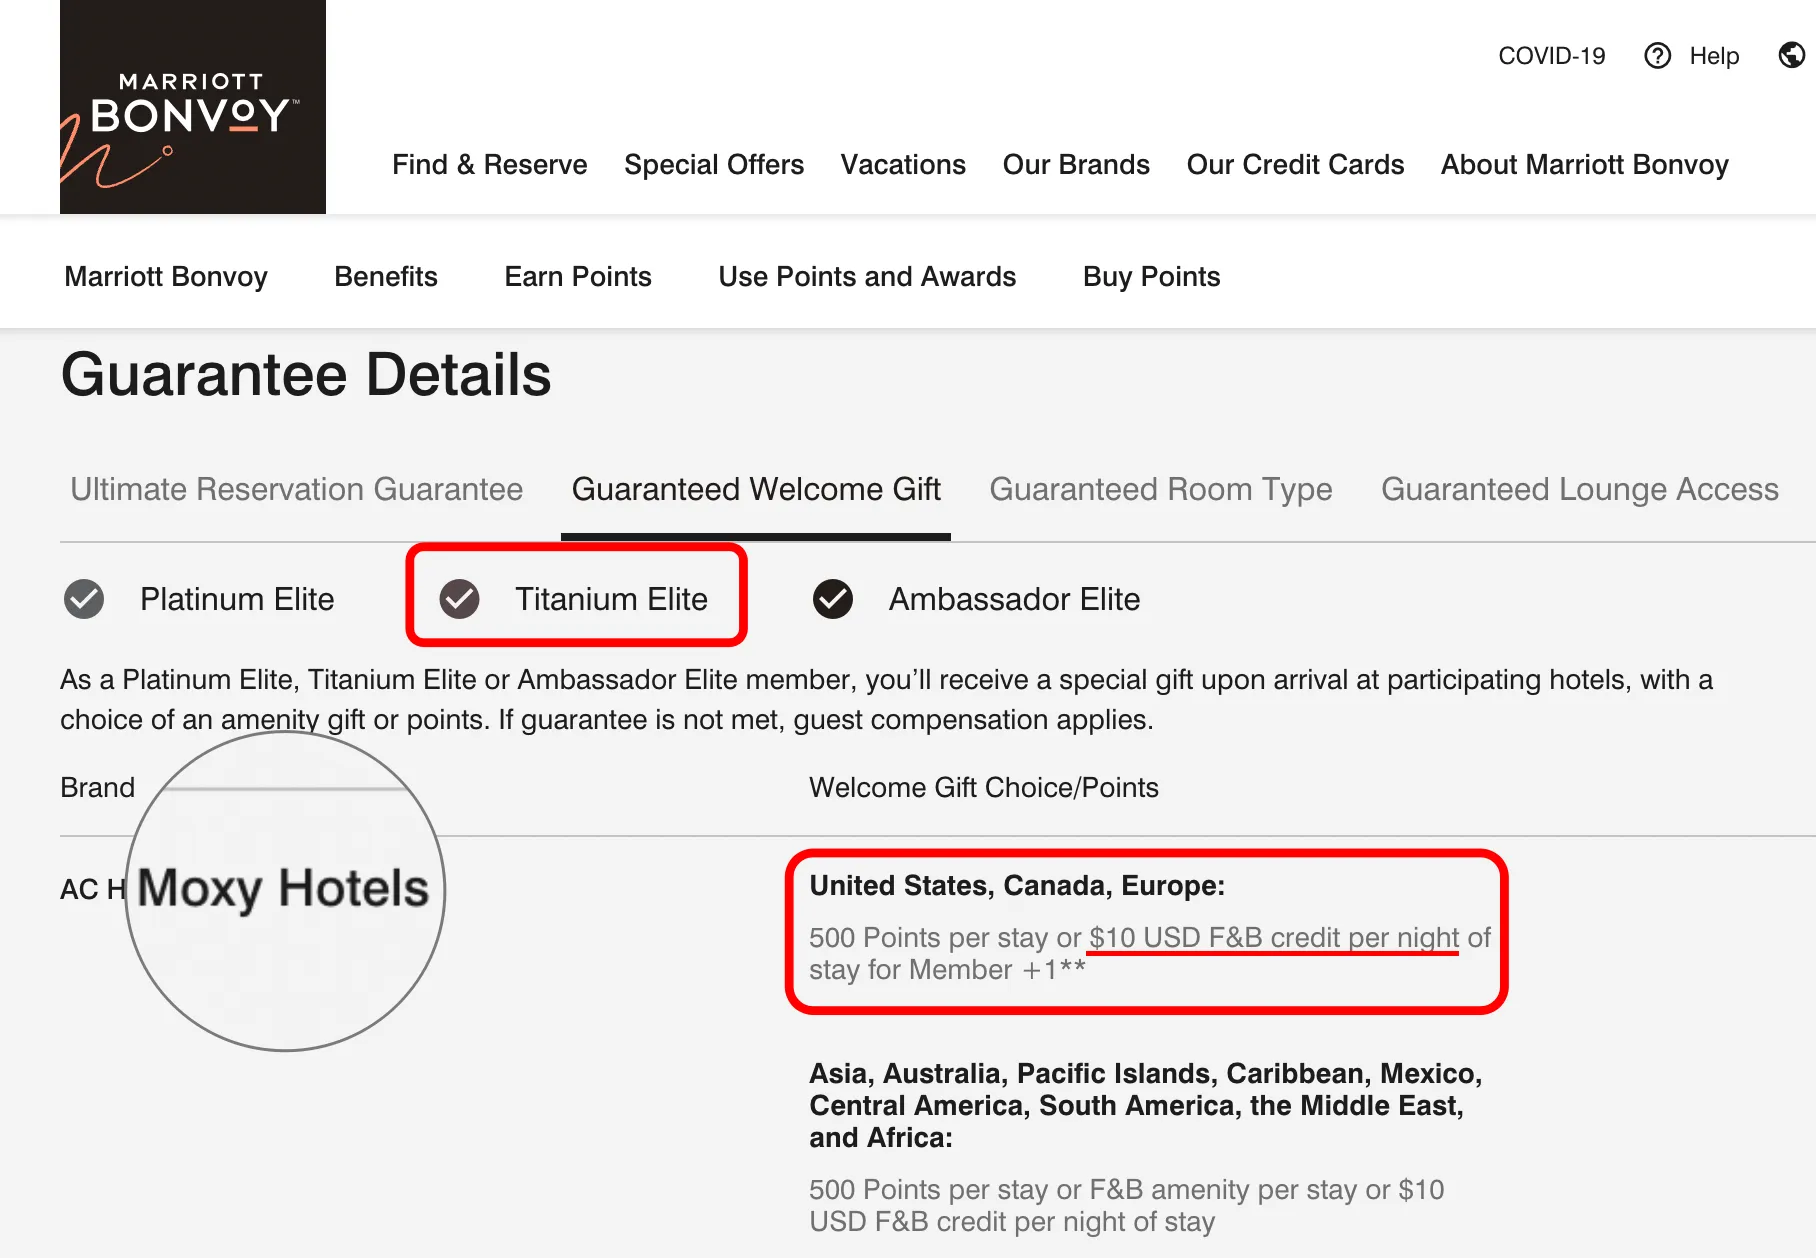
Task: Open the COVID-19 link
Action: [x=1551, y=56]
